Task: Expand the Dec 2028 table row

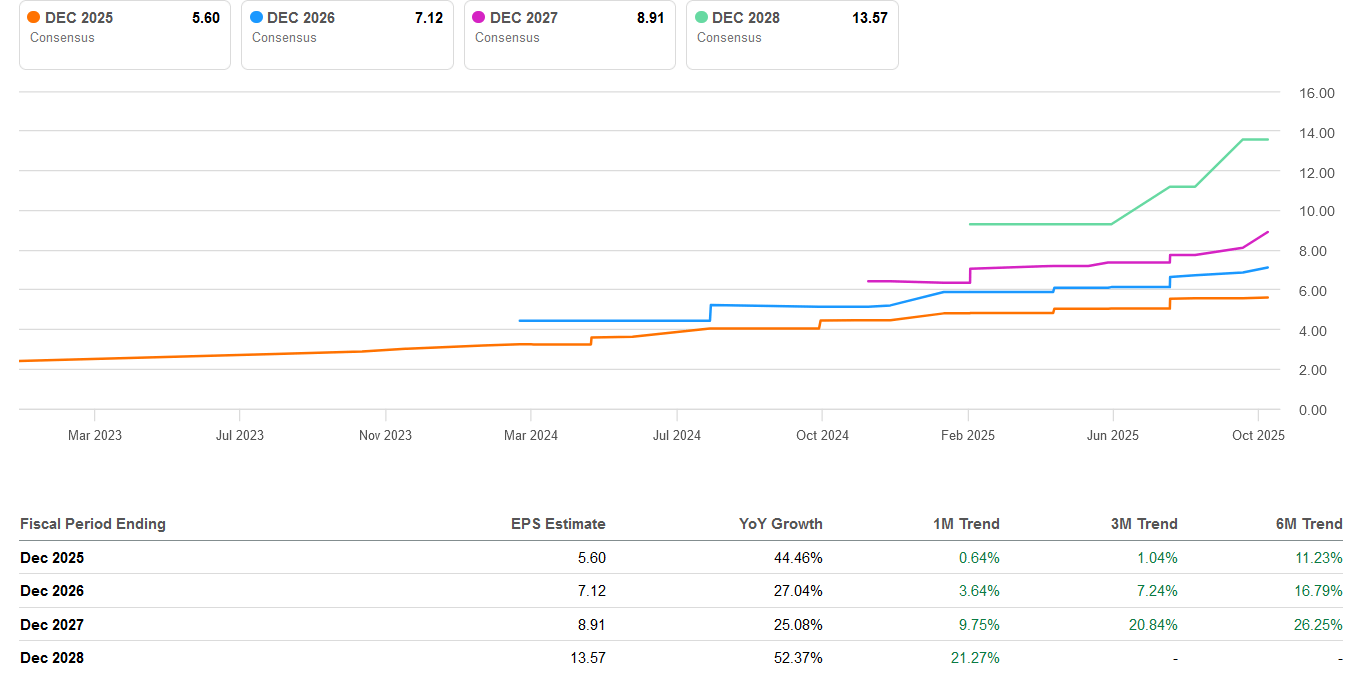Action: click(52, 658)
